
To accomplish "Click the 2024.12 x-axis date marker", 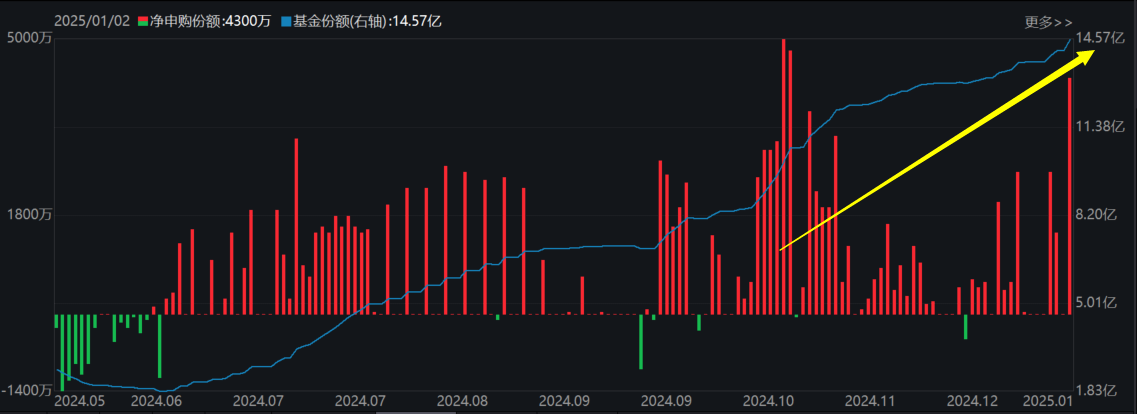I will [973, 400].
